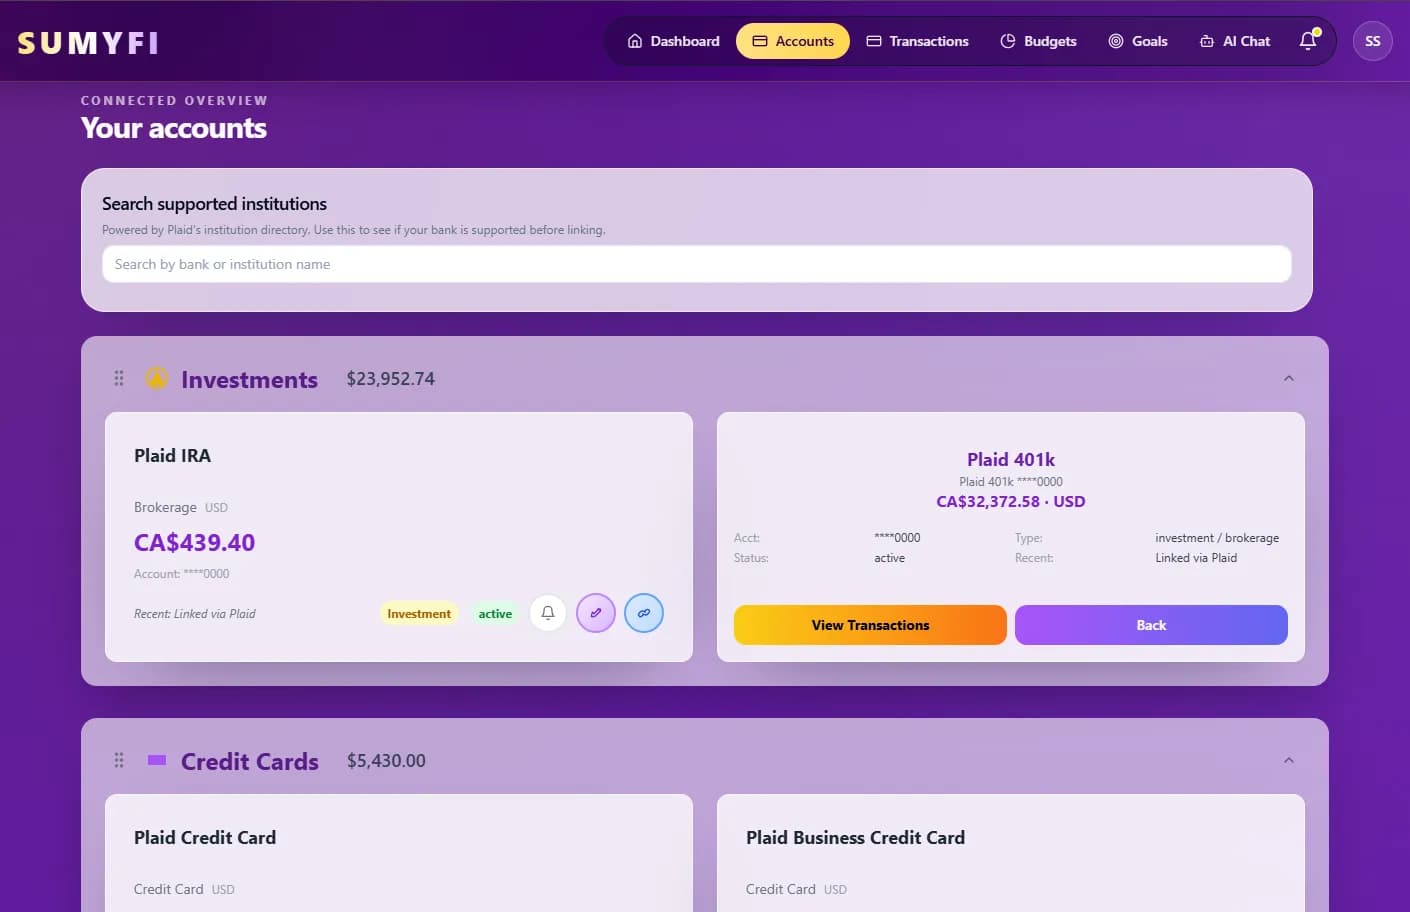Click the green active badge on Plaid IRA
This screenshot has height=912, width=1410.
coord(495,614)
